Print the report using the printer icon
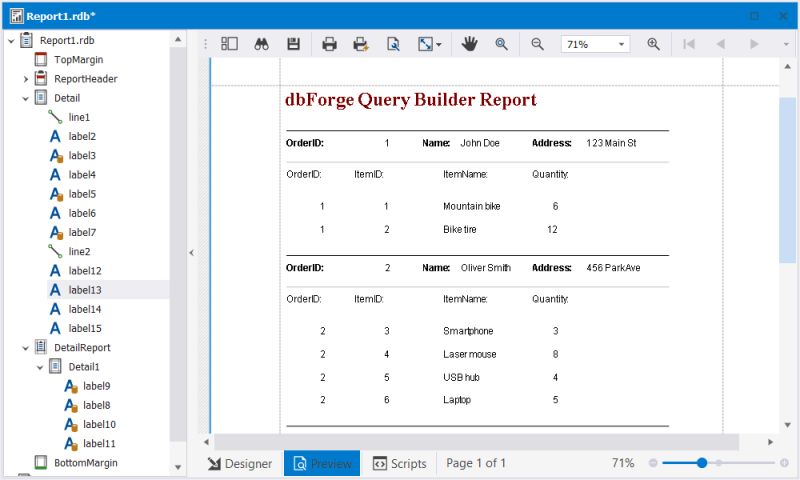Image resolution: width=800 pixels, height=480 pixels. (329, 44)
